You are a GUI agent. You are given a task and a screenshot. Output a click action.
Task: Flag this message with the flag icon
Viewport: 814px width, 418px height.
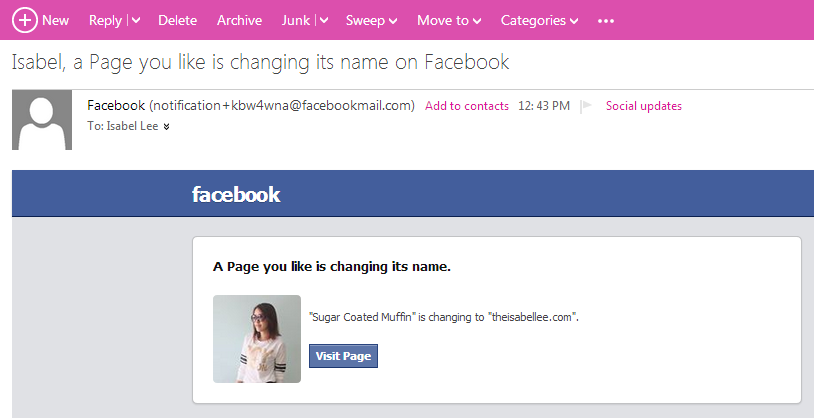[586, 106]
